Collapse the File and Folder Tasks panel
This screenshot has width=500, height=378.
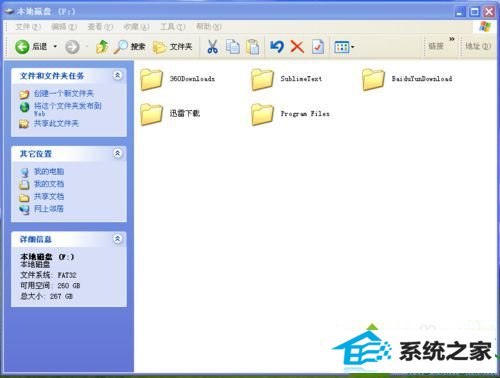117,76
